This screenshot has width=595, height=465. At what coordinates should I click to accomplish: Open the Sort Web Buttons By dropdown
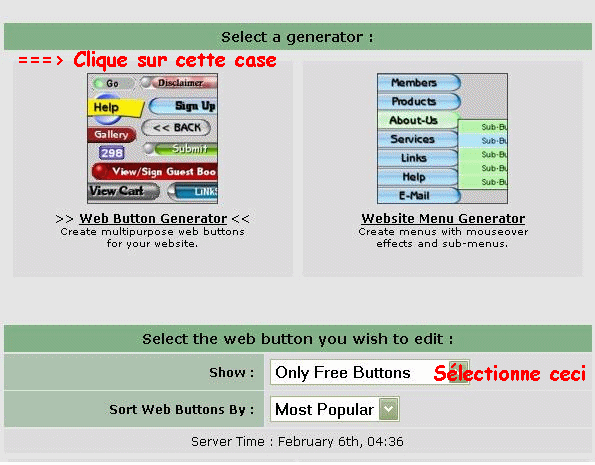335,409
